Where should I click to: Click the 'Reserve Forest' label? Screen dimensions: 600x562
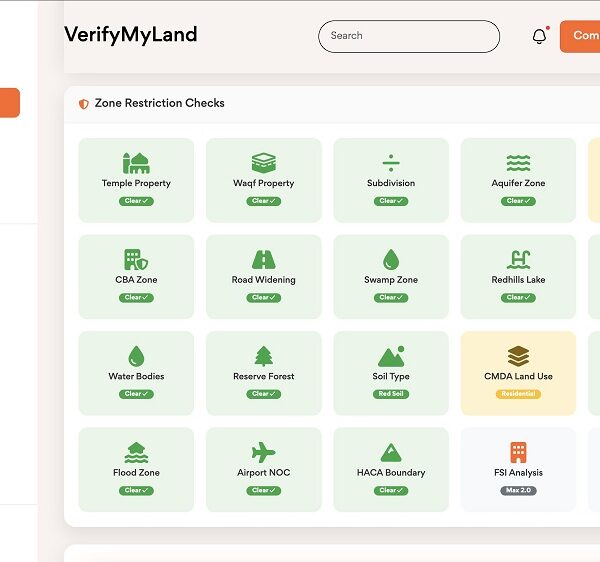pyautogui.click(x=264, y=376)
